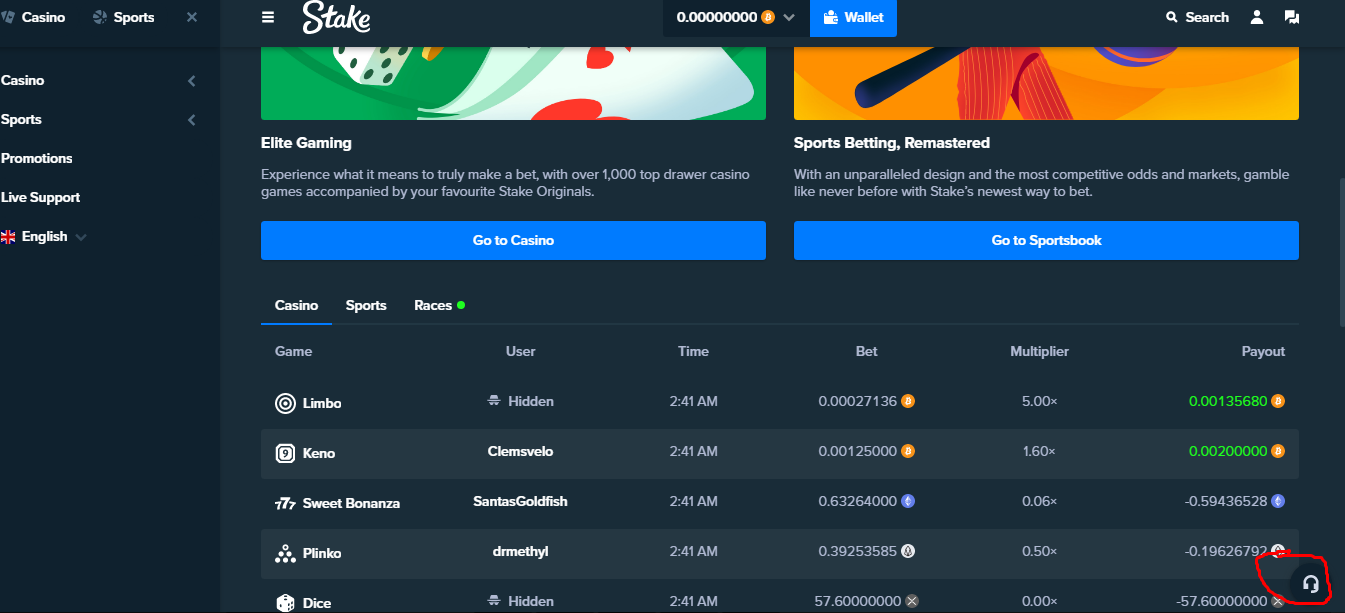Click the Stake logo

tap(336, 17)
